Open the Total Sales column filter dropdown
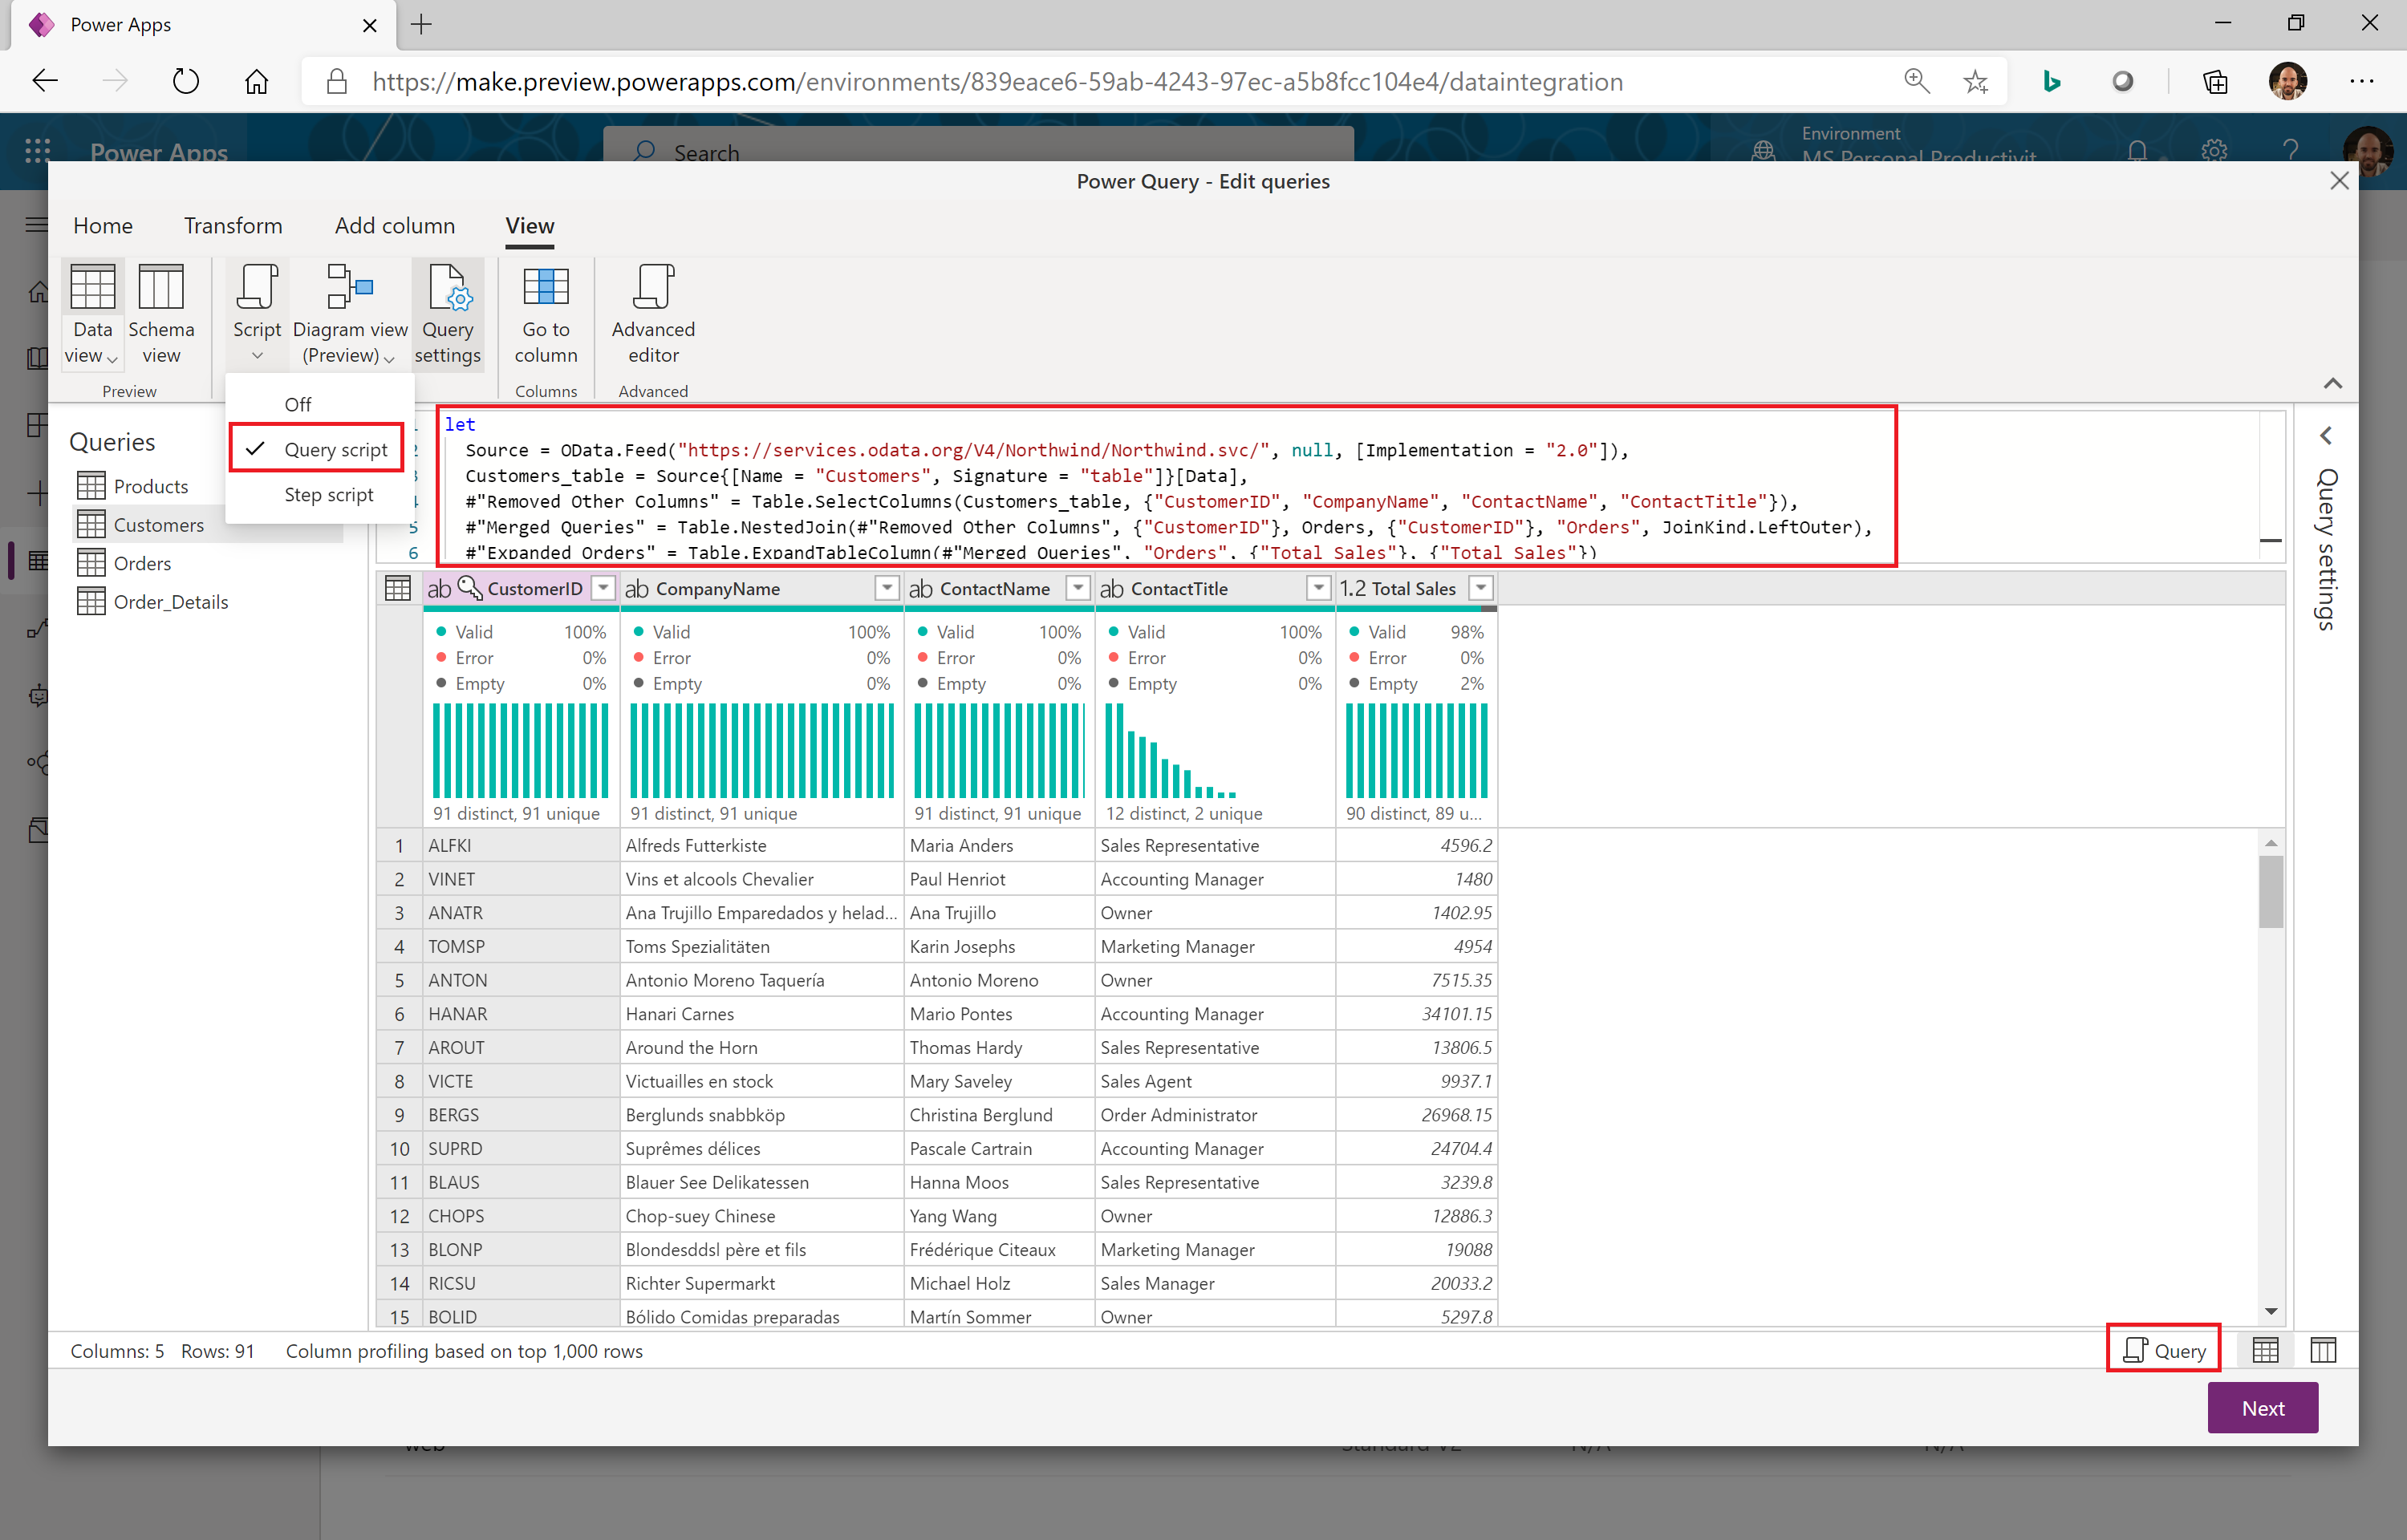 1481,588
